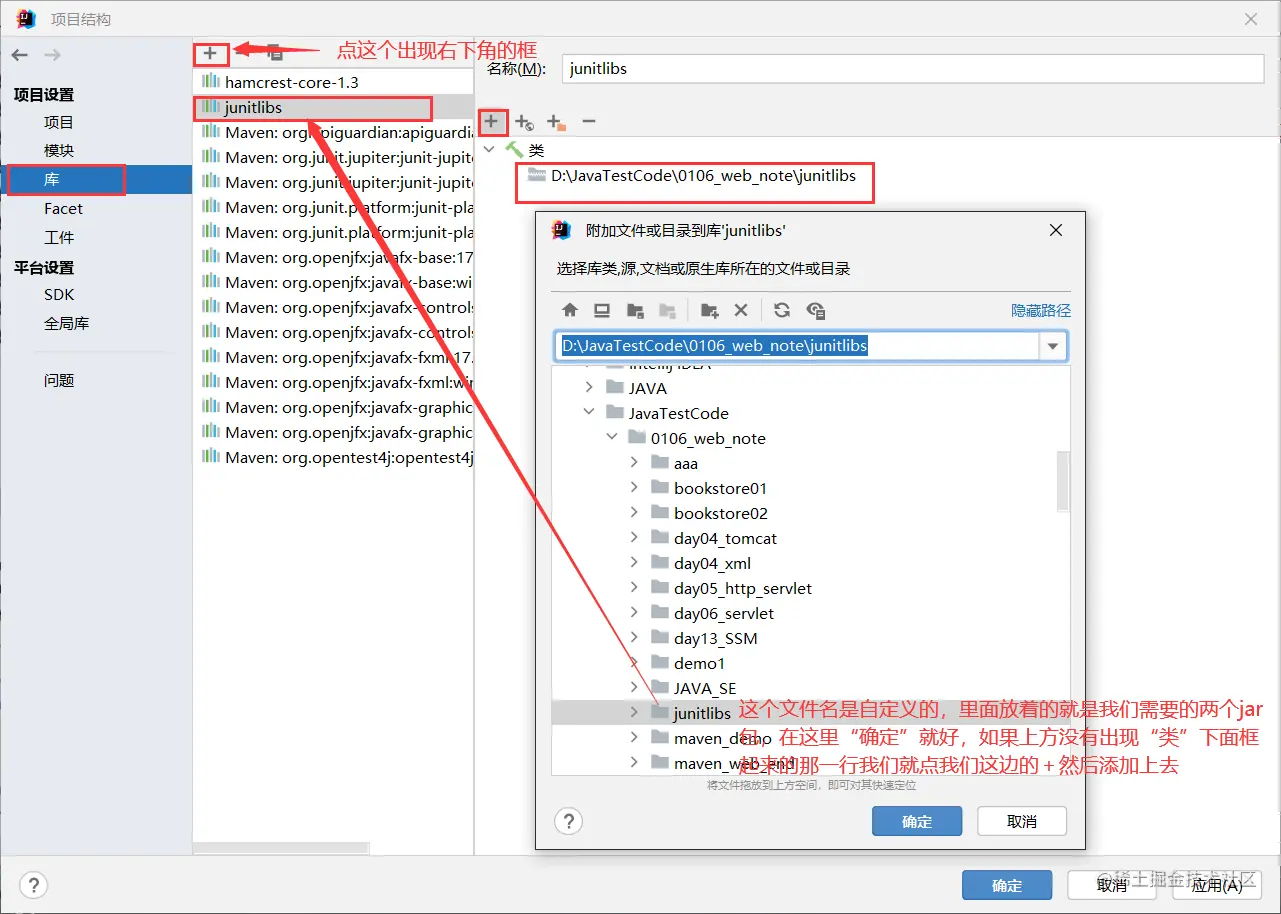Click the 隐藏路径 (hide path) link

(1041, 310)
